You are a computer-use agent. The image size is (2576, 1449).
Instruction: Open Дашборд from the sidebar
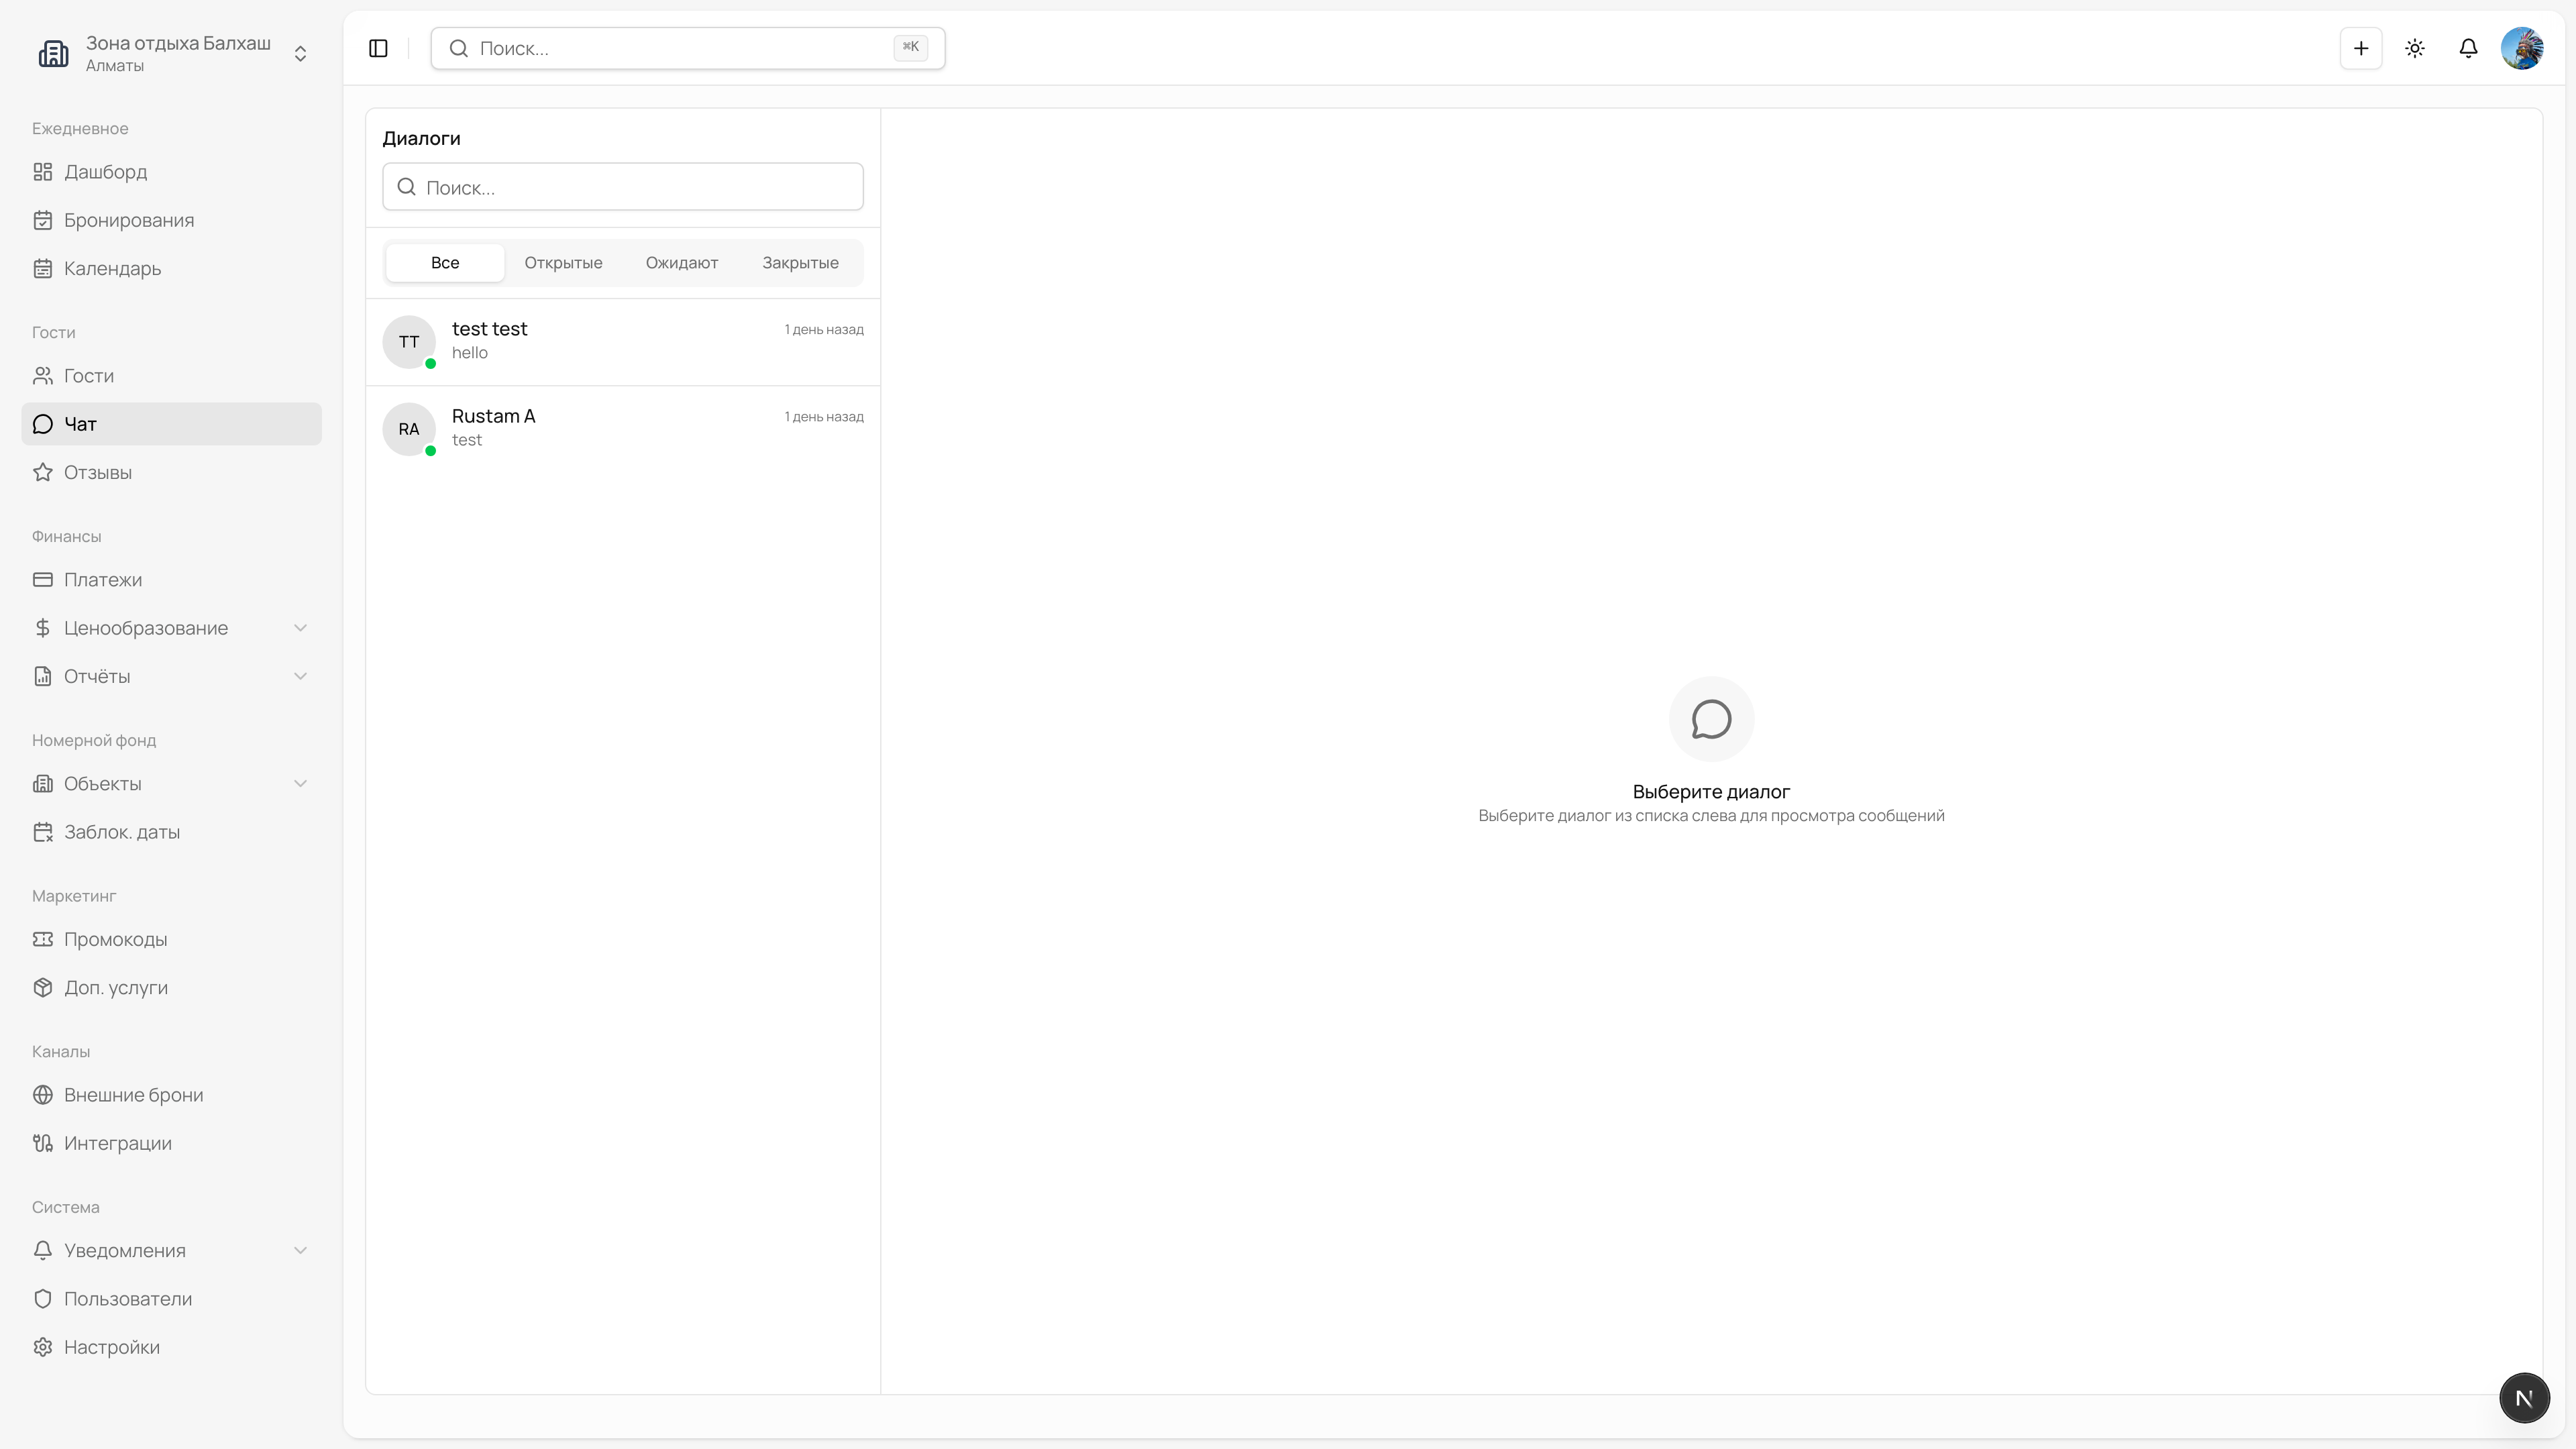point(105,172)
